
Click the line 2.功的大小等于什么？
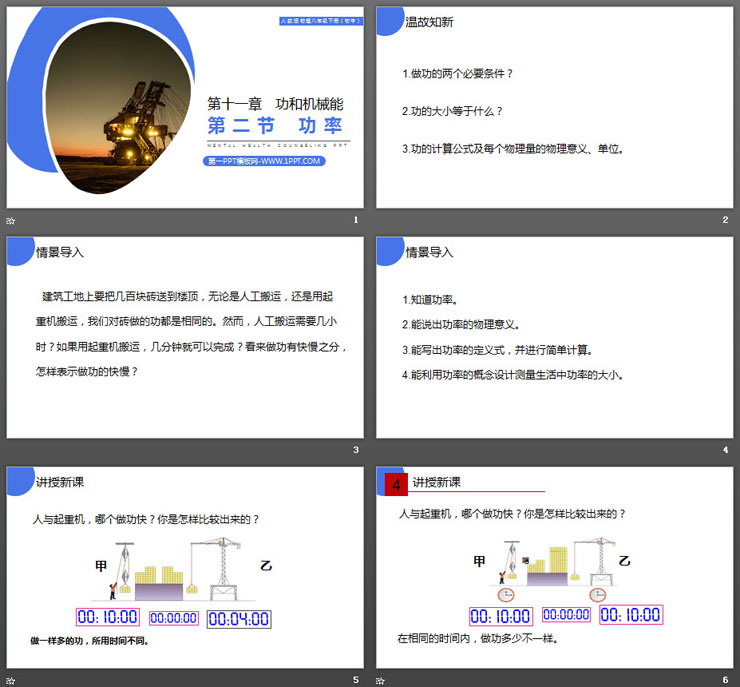pos(452,111)
